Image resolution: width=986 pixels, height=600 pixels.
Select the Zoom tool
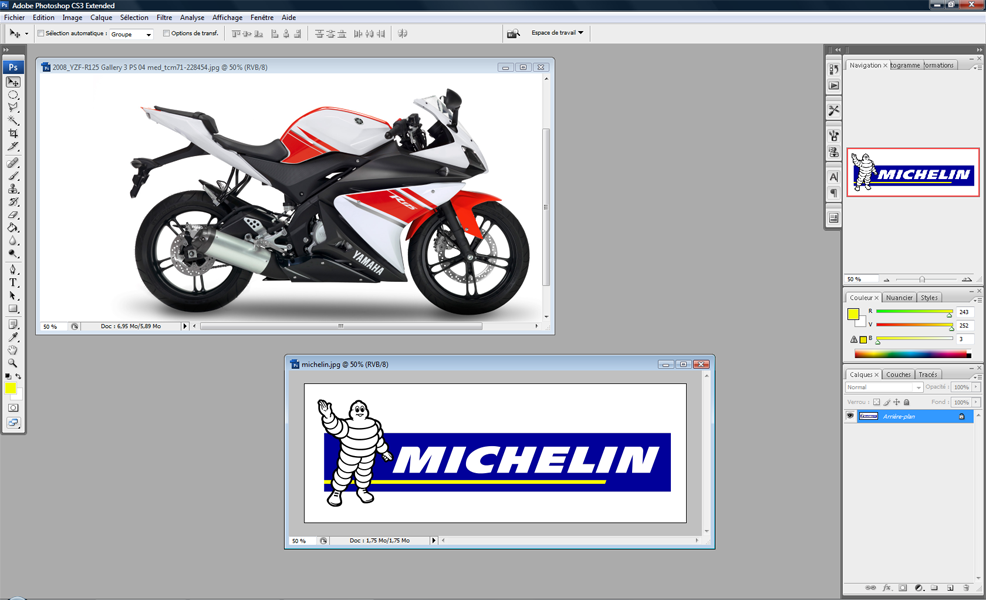pos(13,364)
